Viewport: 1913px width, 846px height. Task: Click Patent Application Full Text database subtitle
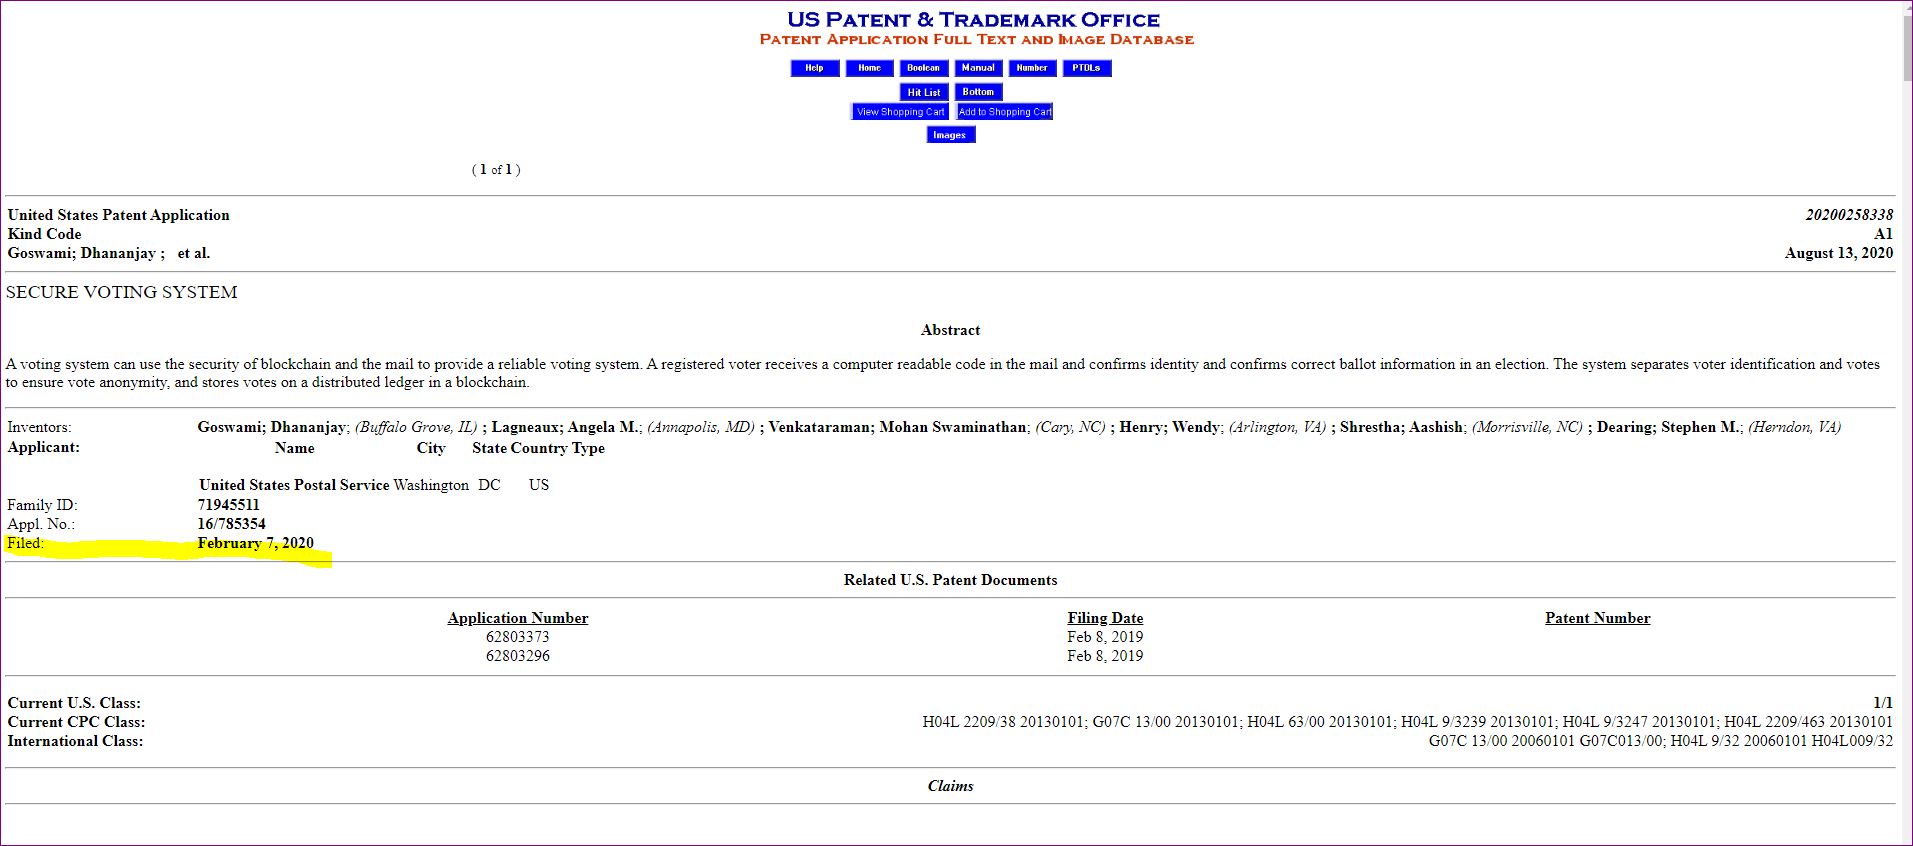point(977,40)
